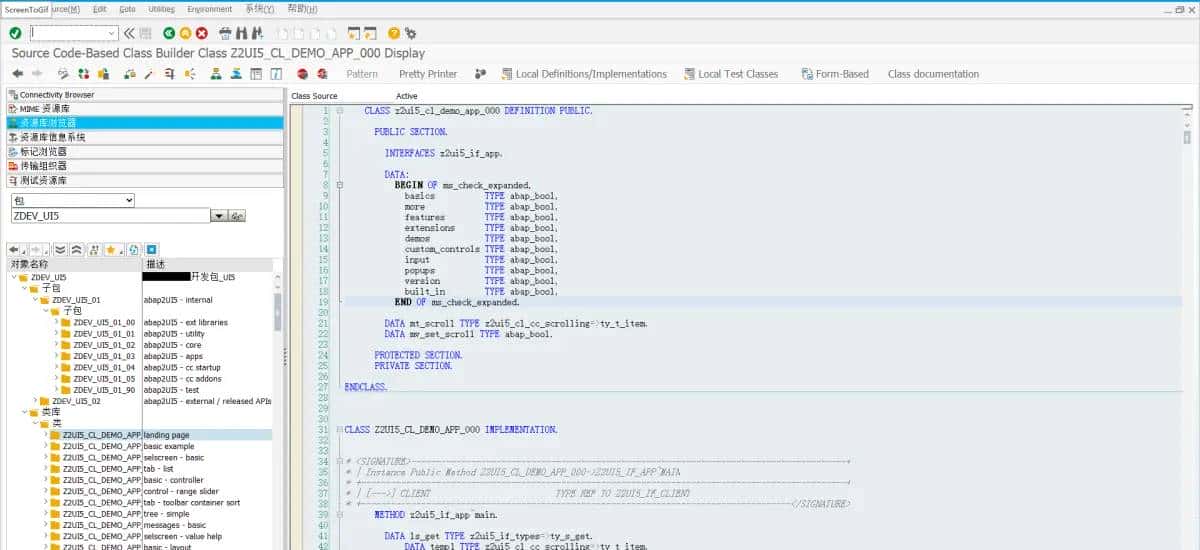Expand the landing page class node
Screen dimensions: 1200x550
(x=46, y=435)
